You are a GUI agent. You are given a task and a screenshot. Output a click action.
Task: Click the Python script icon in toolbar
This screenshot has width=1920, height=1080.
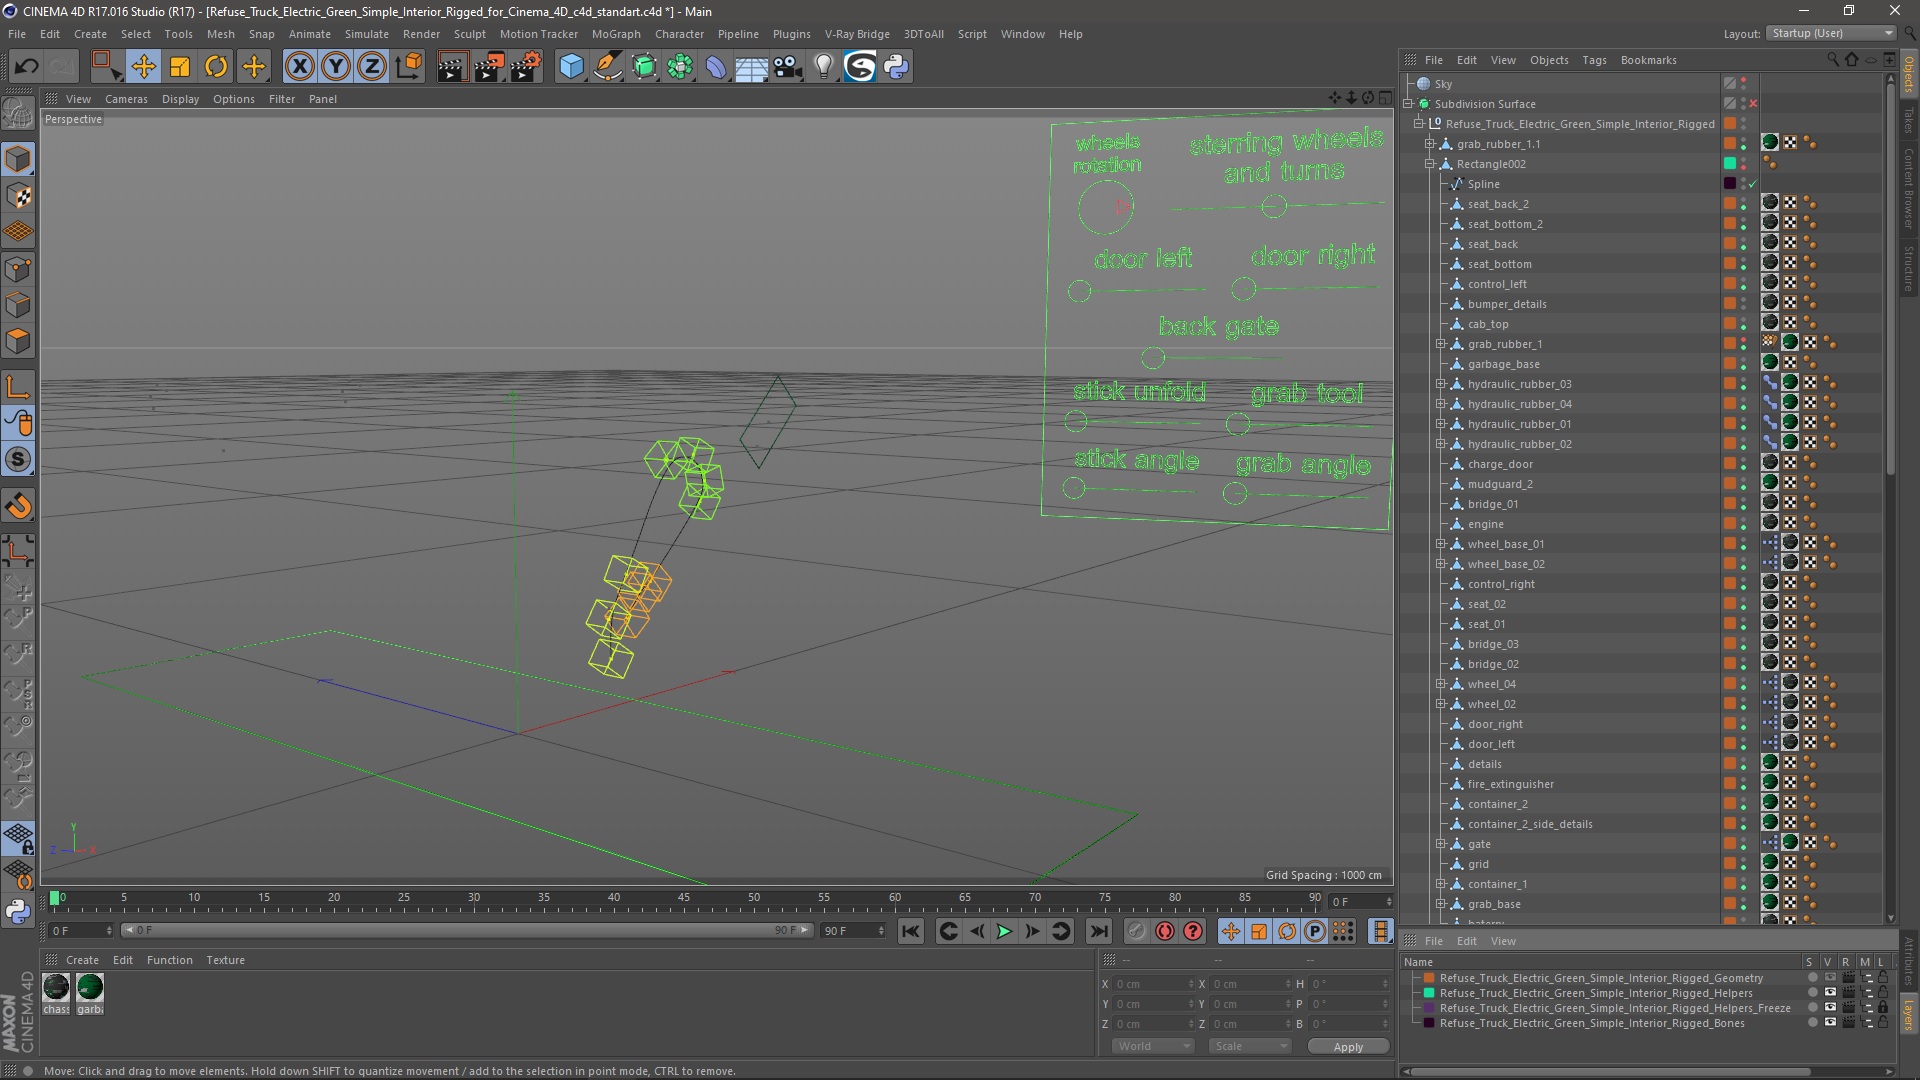coord(896,67)
